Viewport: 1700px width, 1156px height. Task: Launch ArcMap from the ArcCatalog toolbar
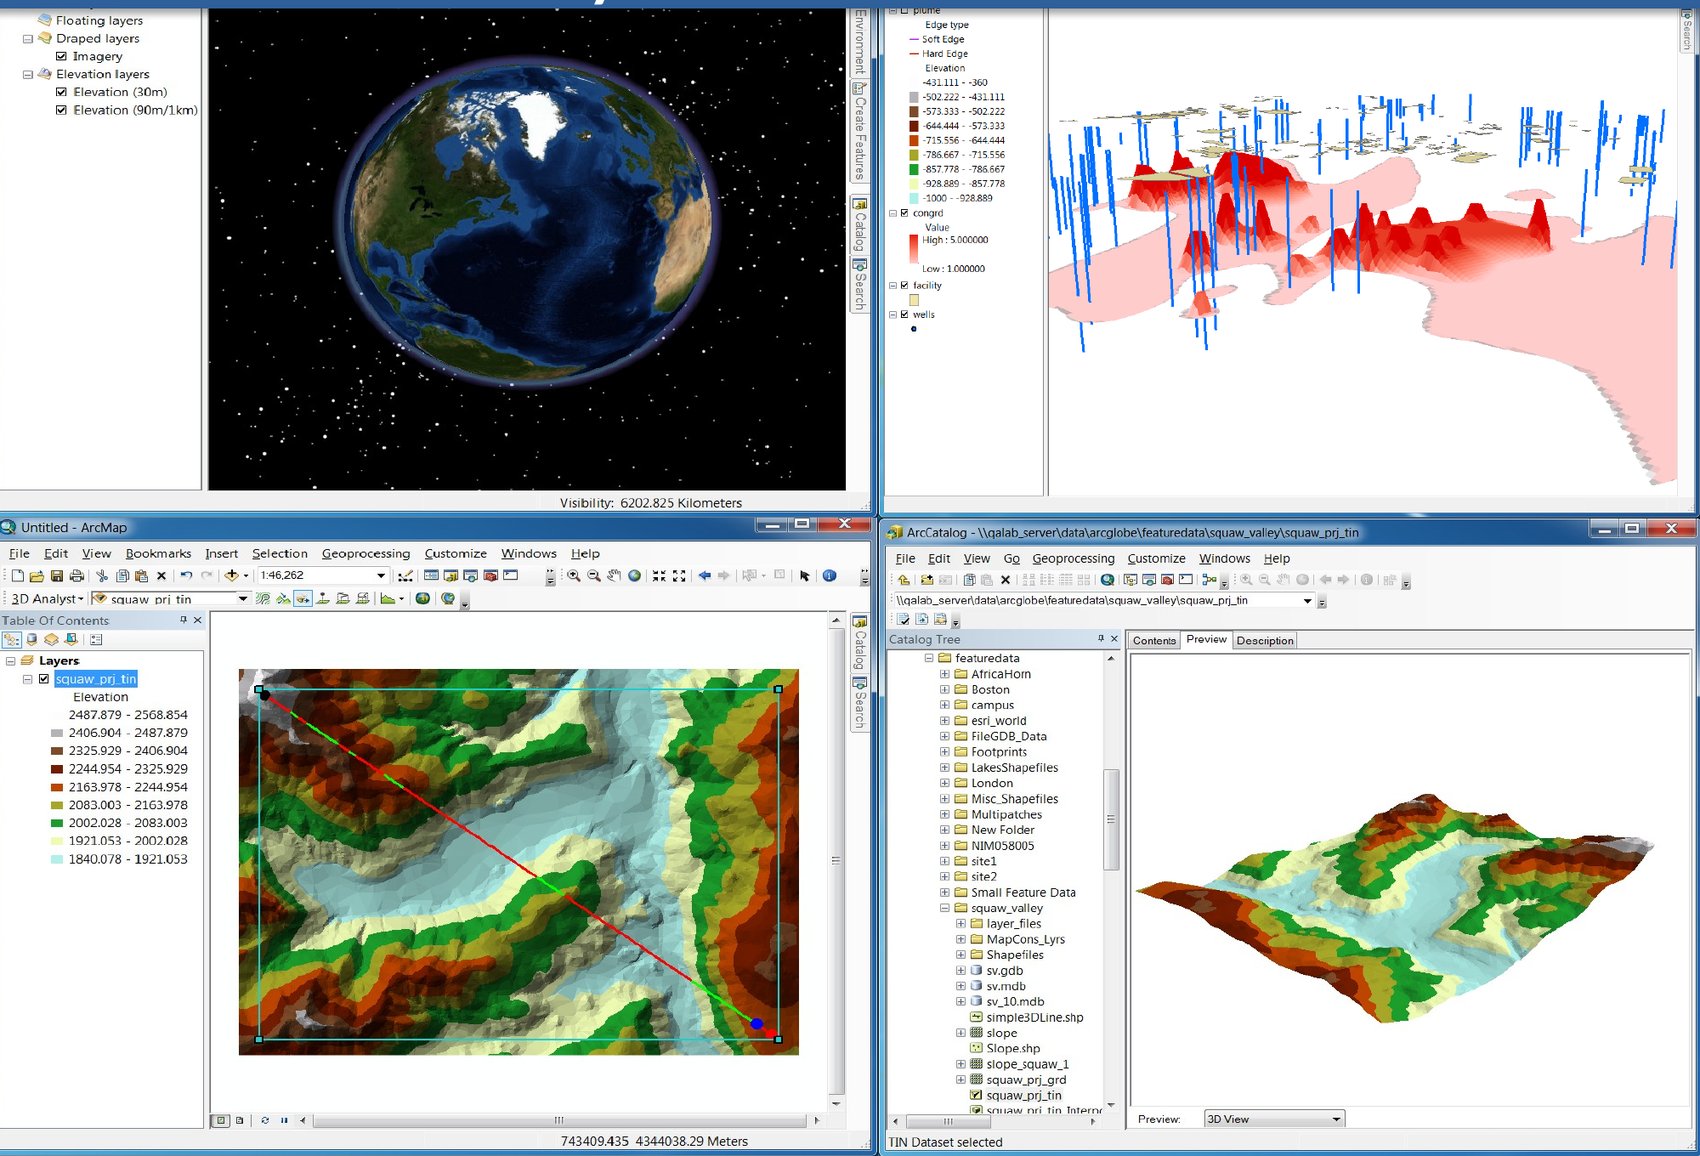1107,580
